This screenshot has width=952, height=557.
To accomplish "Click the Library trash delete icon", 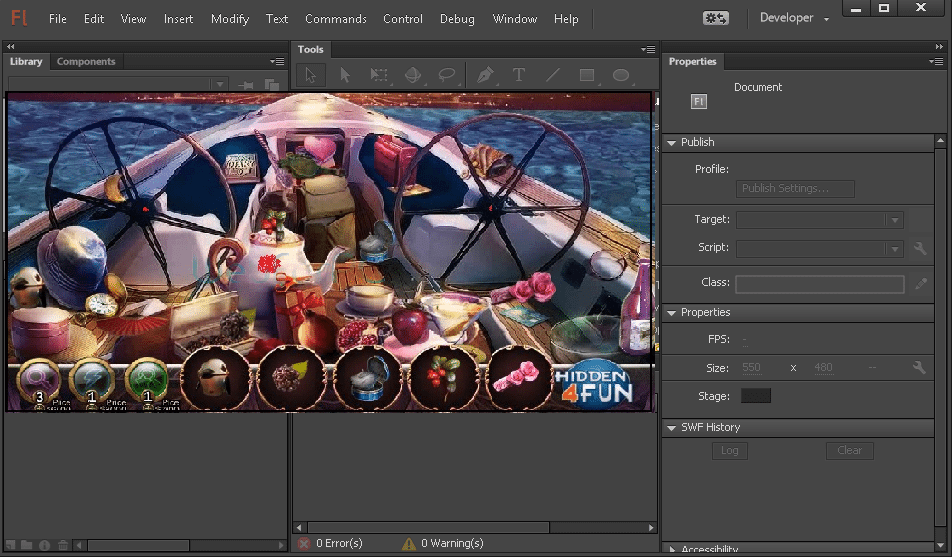I will [63, 545].
